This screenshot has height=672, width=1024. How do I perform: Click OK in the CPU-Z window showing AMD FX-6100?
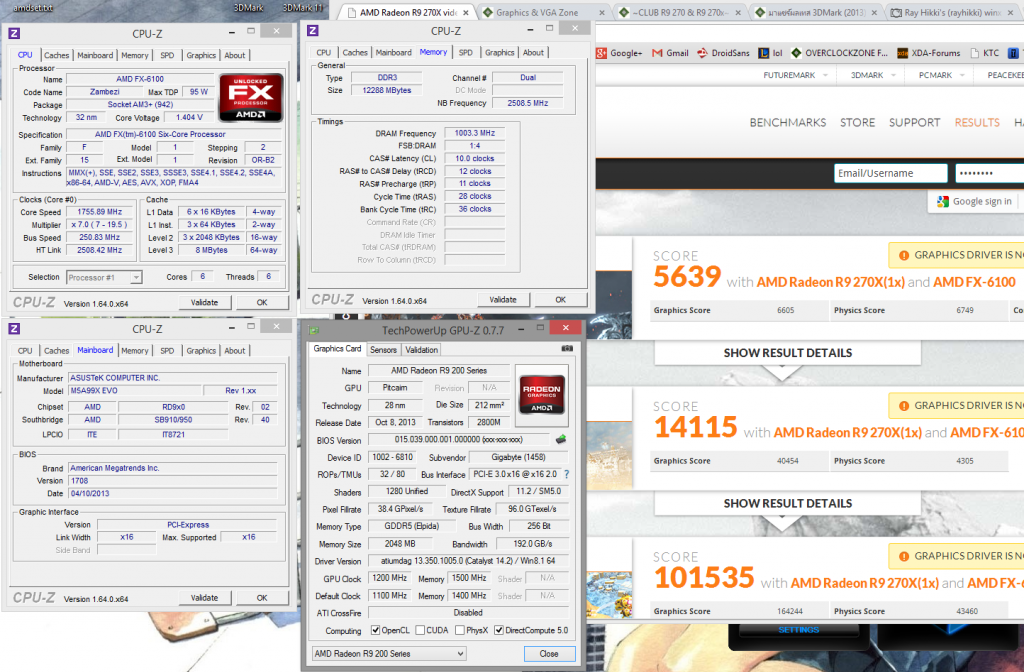262,302
